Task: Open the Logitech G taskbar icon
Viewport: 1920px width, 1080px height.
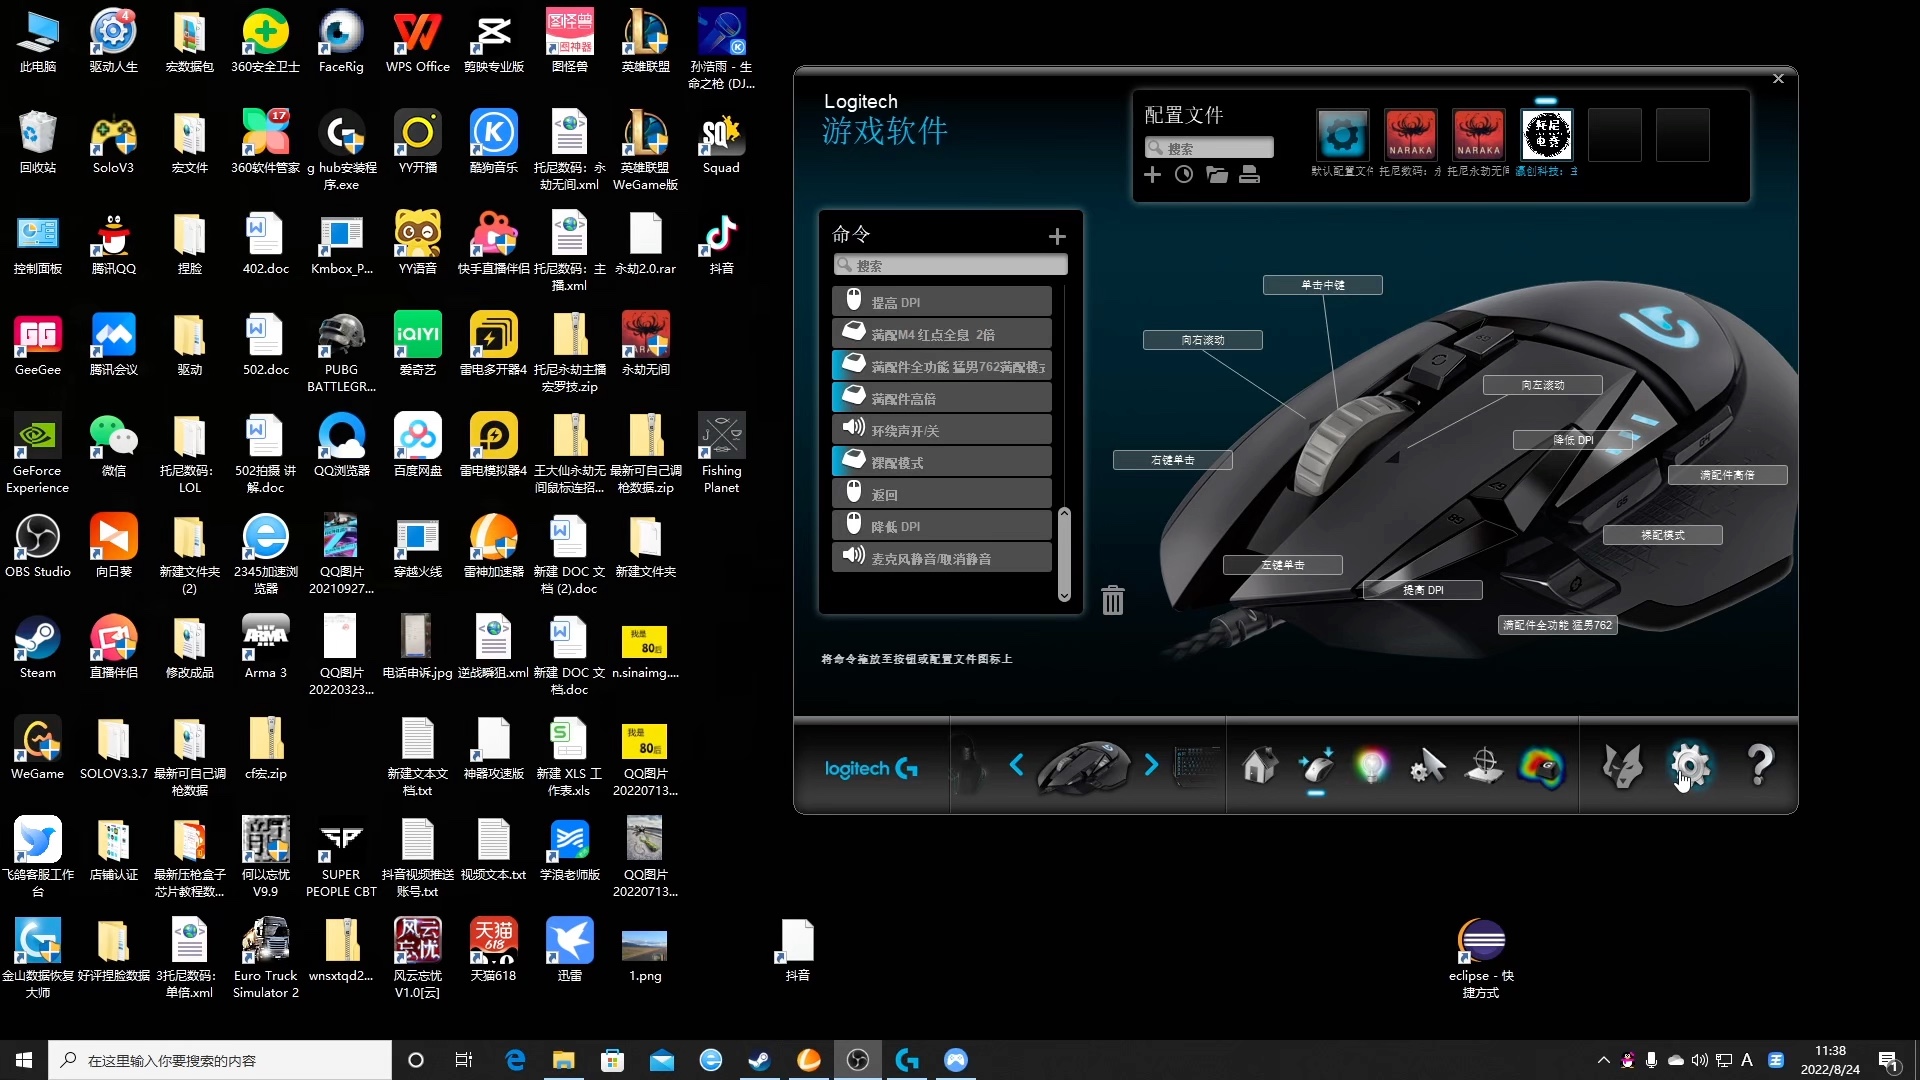Action: click(907, 1060)
